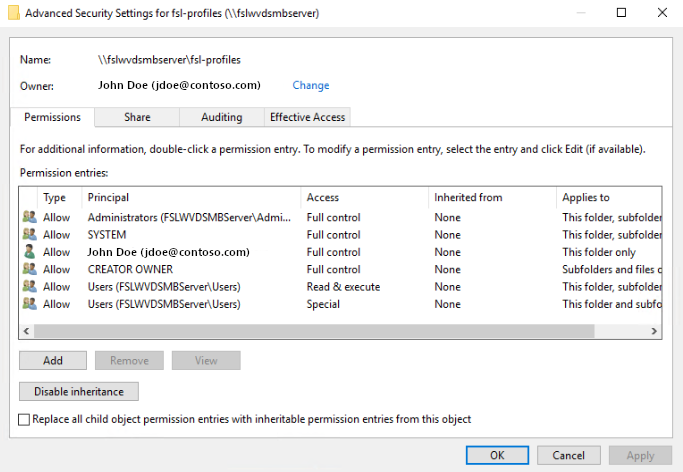
Task: Enable Replace all child object permission entries checkbox
Action: coord(24,419)
